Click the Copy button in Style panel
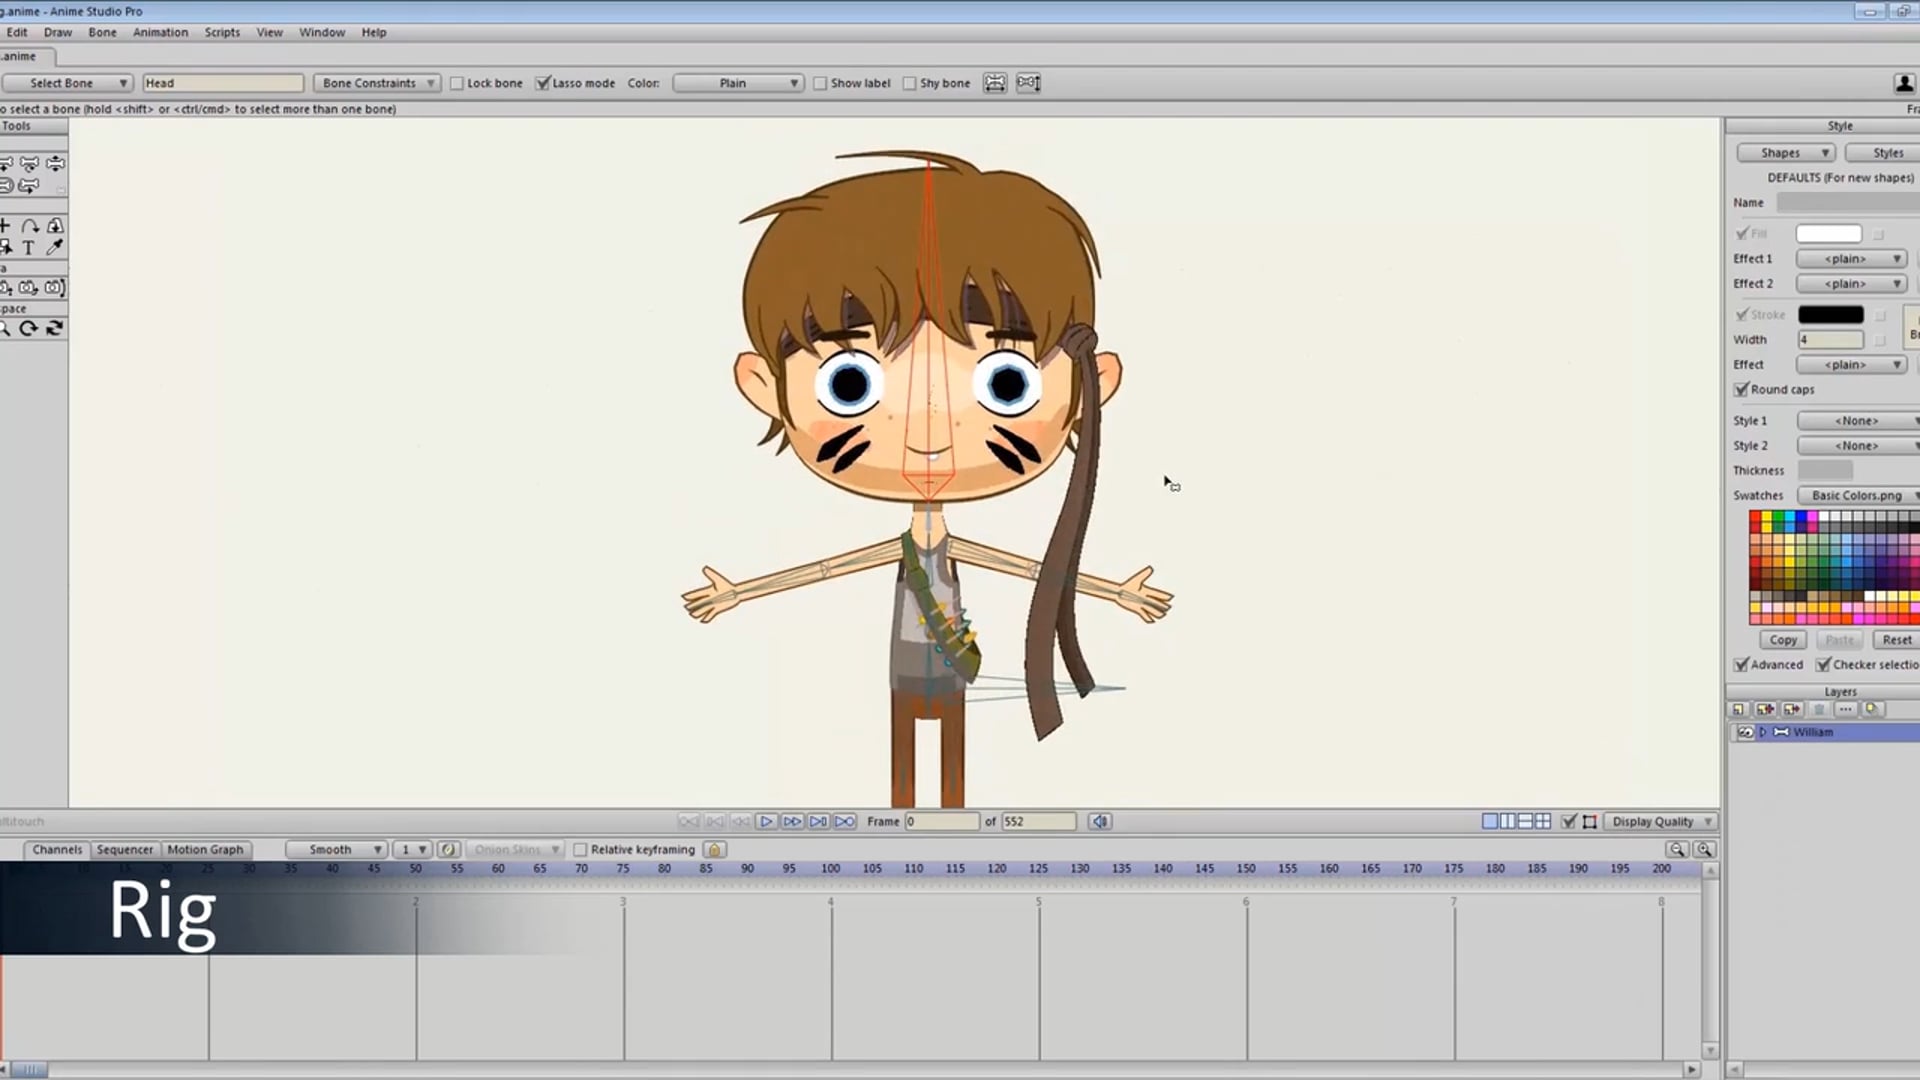Viewport: 1920px width, 1080px height. [1783, 640]
